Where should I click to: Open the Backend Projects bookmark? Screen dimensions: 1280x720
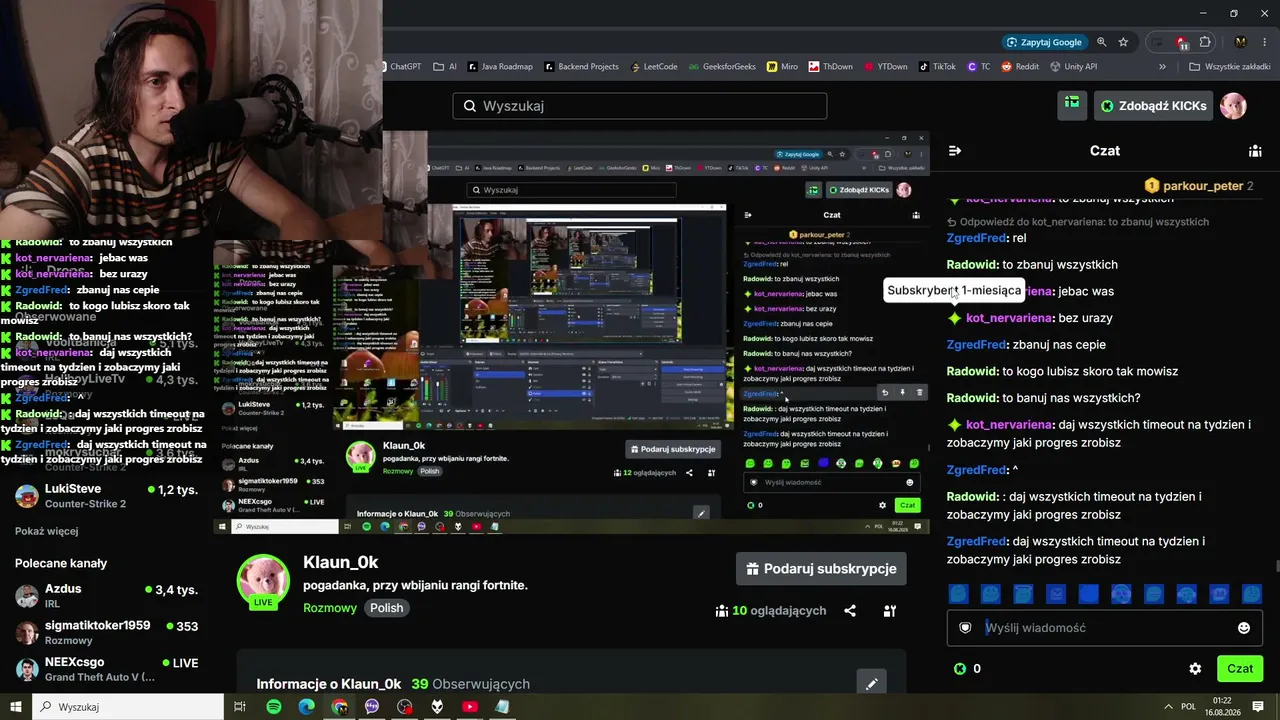coord(581,67)
